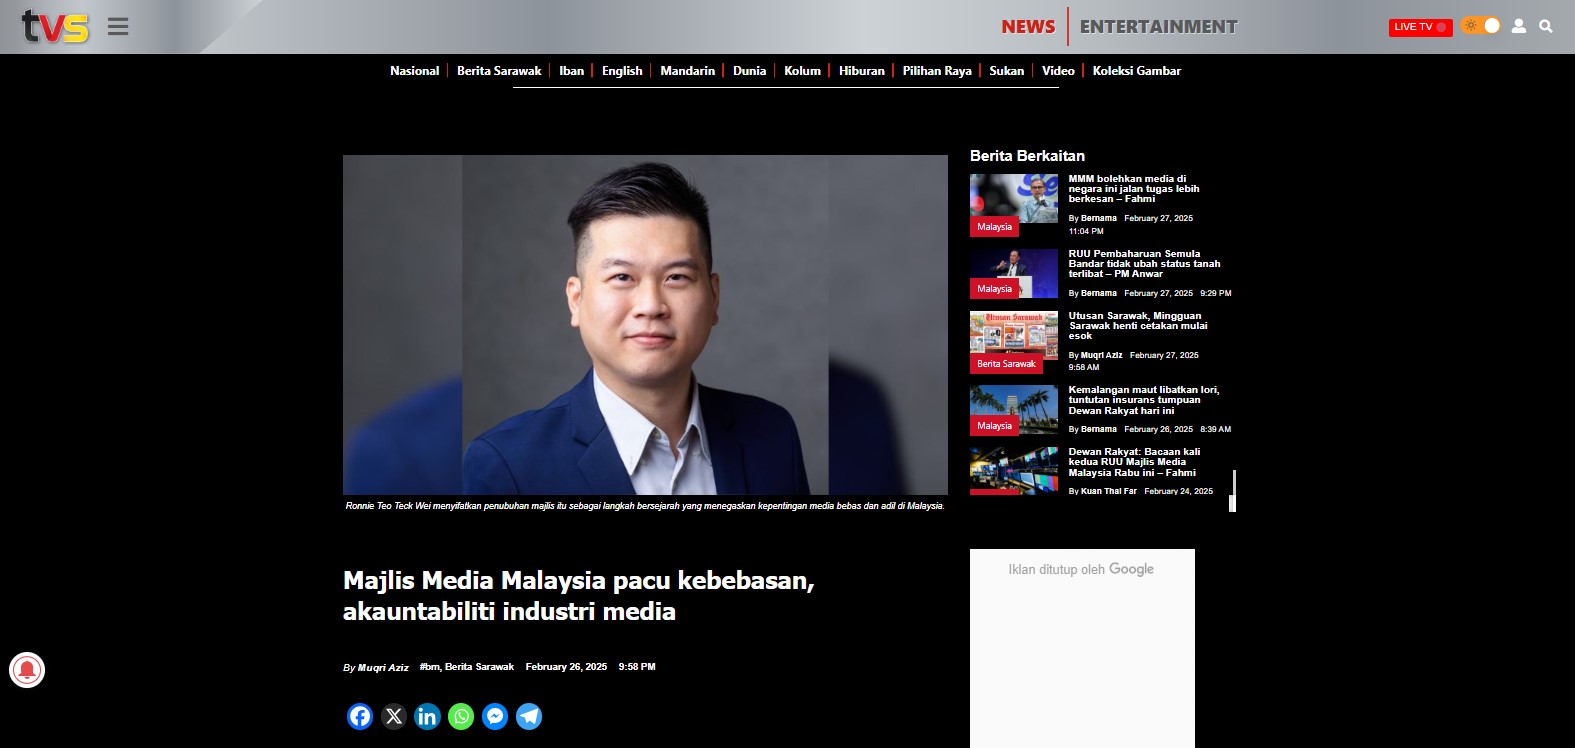Click the red notification bell

pyautogui.click(x=27, y=670)
